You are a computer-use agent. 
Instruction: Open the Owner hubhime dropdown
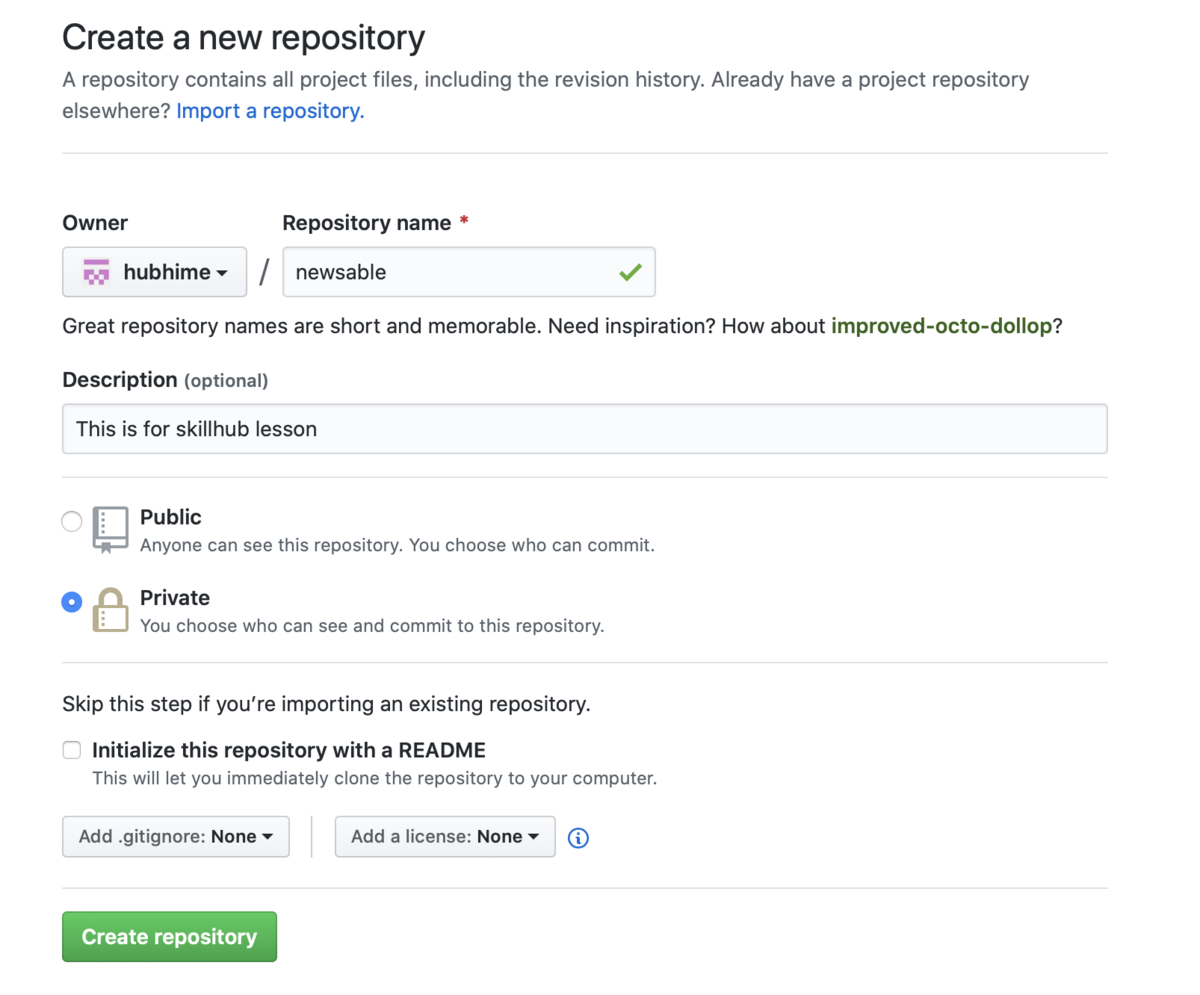[x=154, y=272]
